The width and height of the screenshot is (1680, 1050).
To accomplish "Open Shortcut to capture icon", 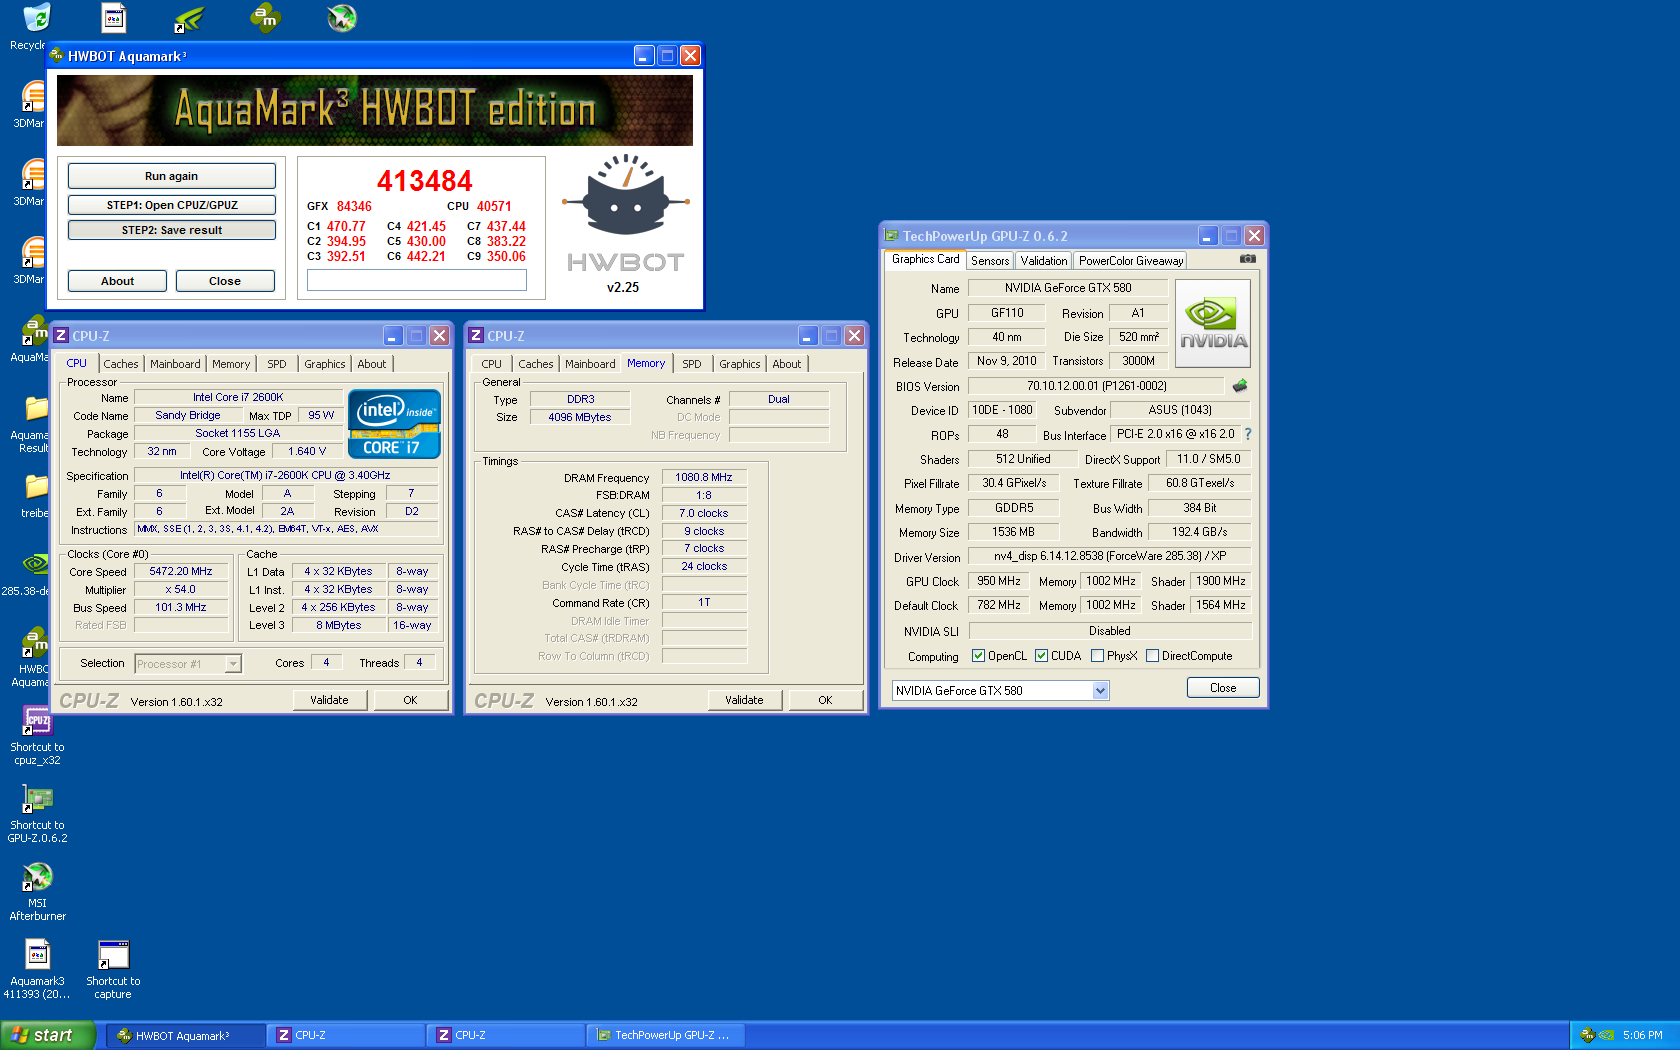I will [x=113, y=955].
